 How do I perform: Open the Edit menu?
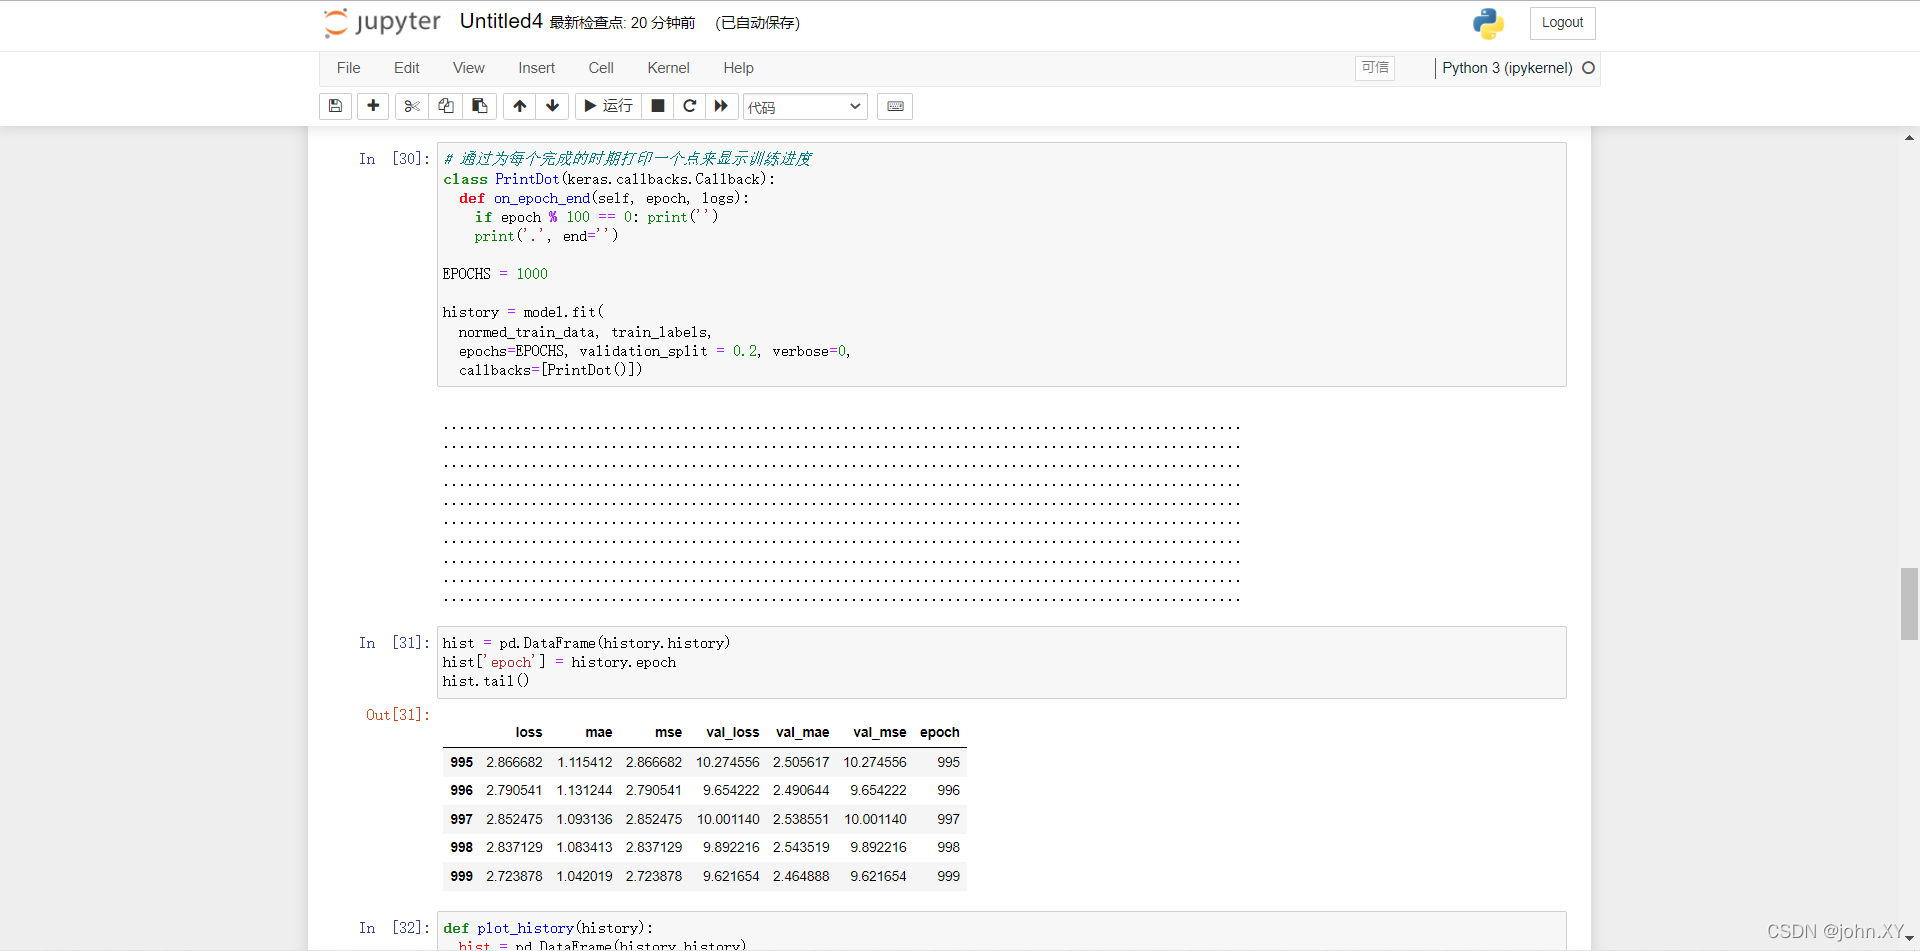(406, 68)
